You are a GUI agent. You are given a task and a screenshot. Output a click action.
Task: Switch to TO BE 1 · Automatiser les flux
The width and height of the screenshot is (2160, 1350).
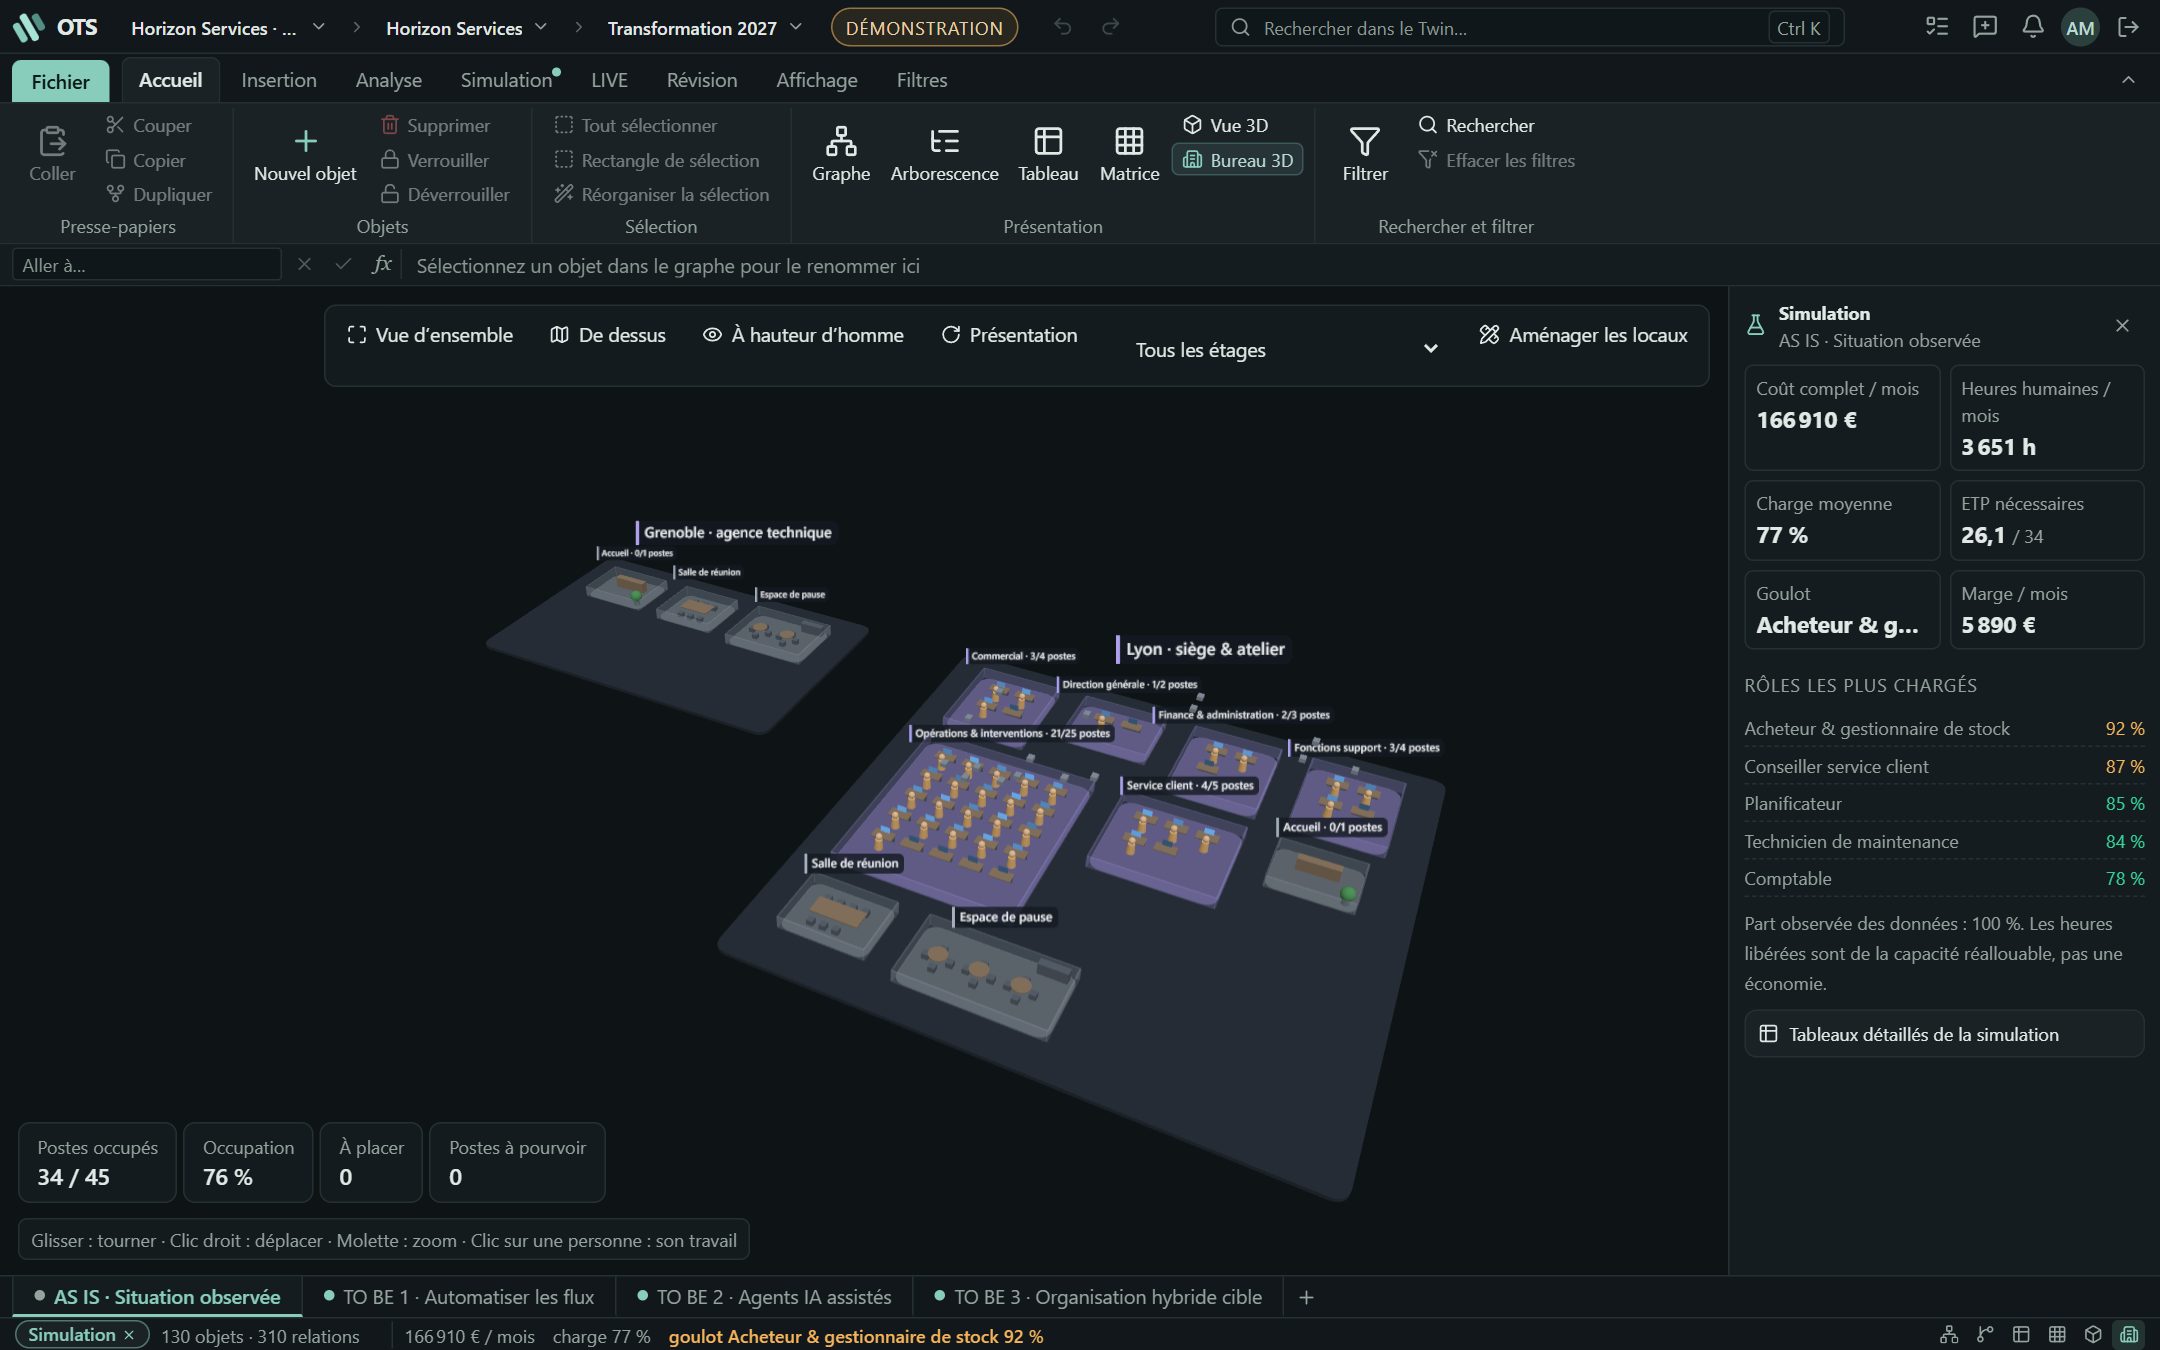click(x=459, y=1297)
